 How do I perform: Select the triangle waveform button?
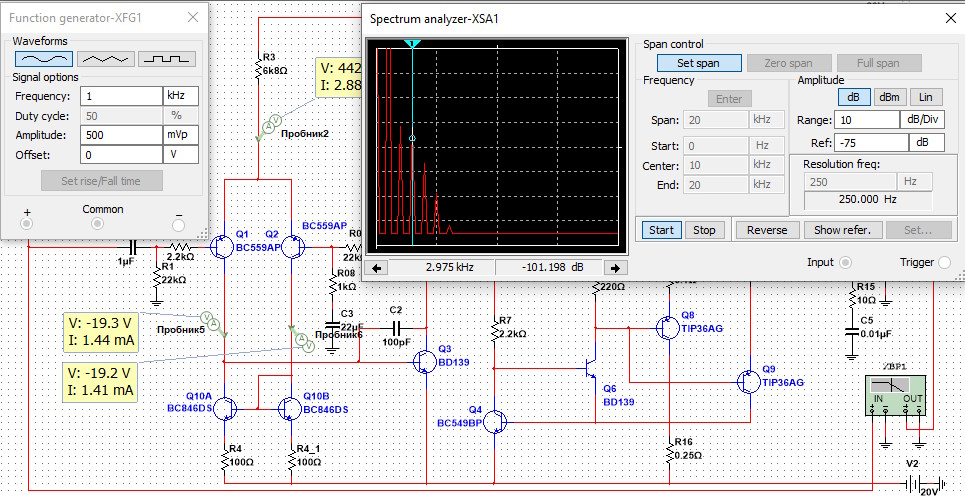pyautogui.click(x=105, y=60)
